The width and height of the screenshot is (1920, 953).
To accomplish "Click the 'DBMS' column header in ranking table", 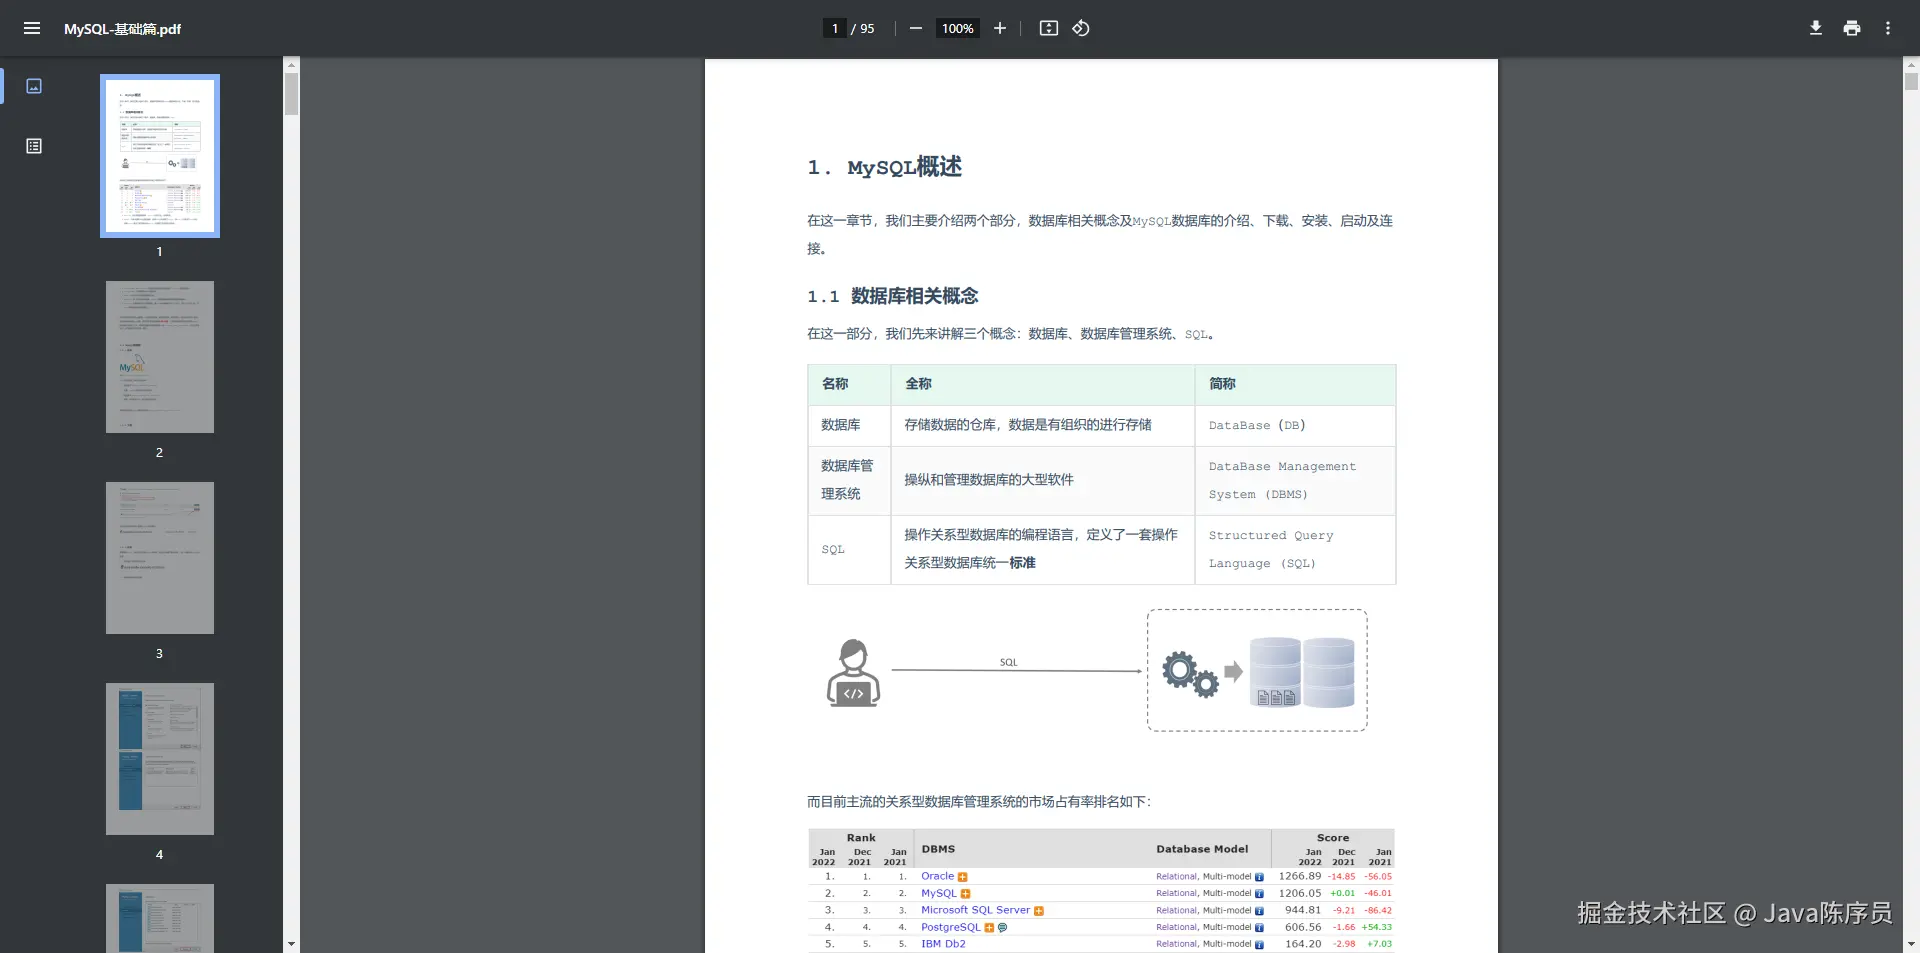I will tap(938, 849).
